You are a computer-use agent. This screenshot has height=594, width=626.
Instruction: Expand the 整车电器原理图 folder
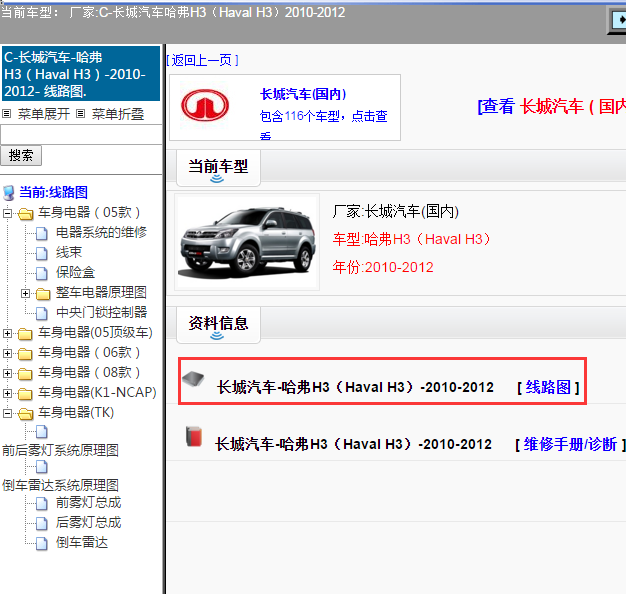click(x=26, y=294)
